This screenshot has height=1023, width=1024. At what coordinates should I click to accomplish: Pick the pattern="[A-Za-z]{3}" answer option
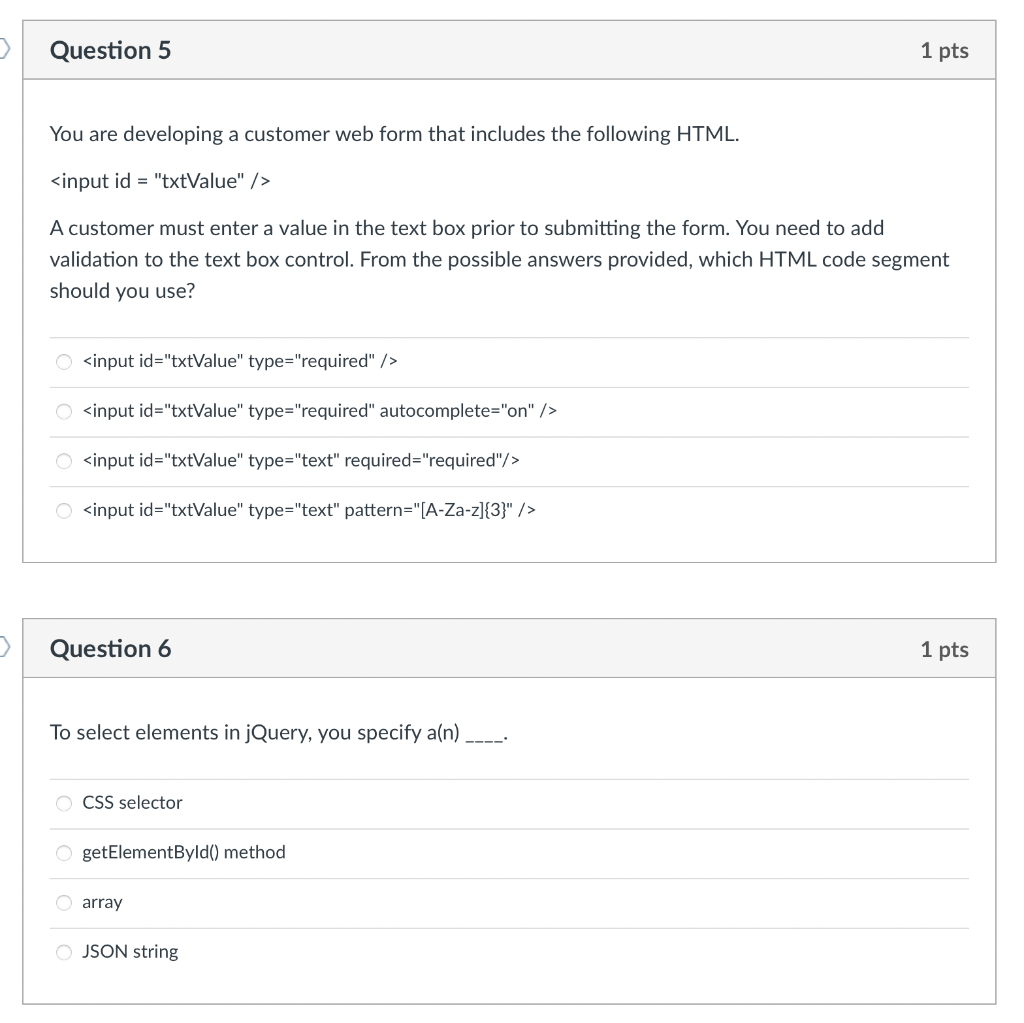[64, 510]
